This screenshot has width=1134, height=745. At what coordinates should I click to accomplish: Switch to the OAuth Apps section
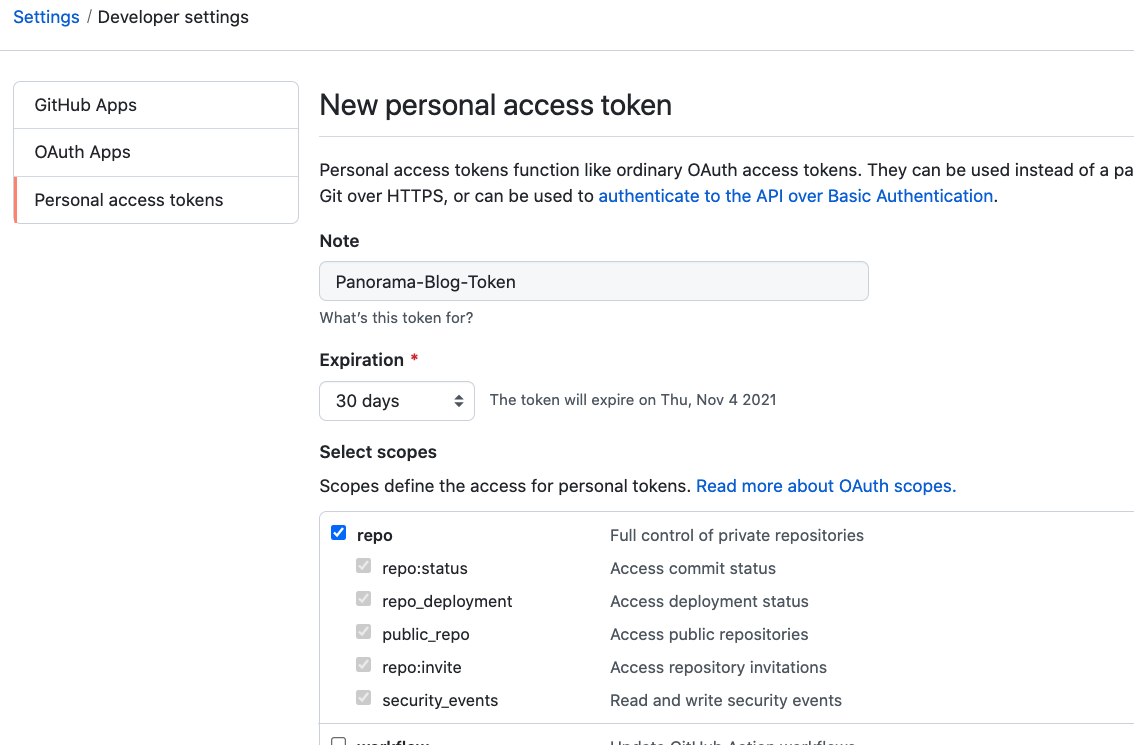83,152
